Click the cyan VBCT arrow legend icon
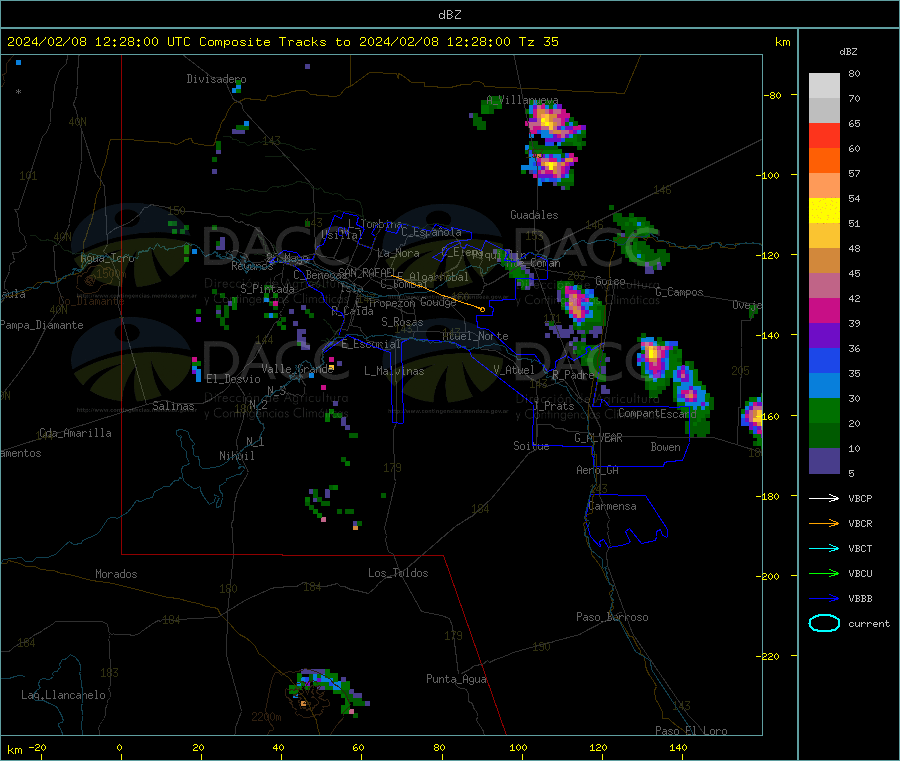900x761 pixels. pos(824,548)
